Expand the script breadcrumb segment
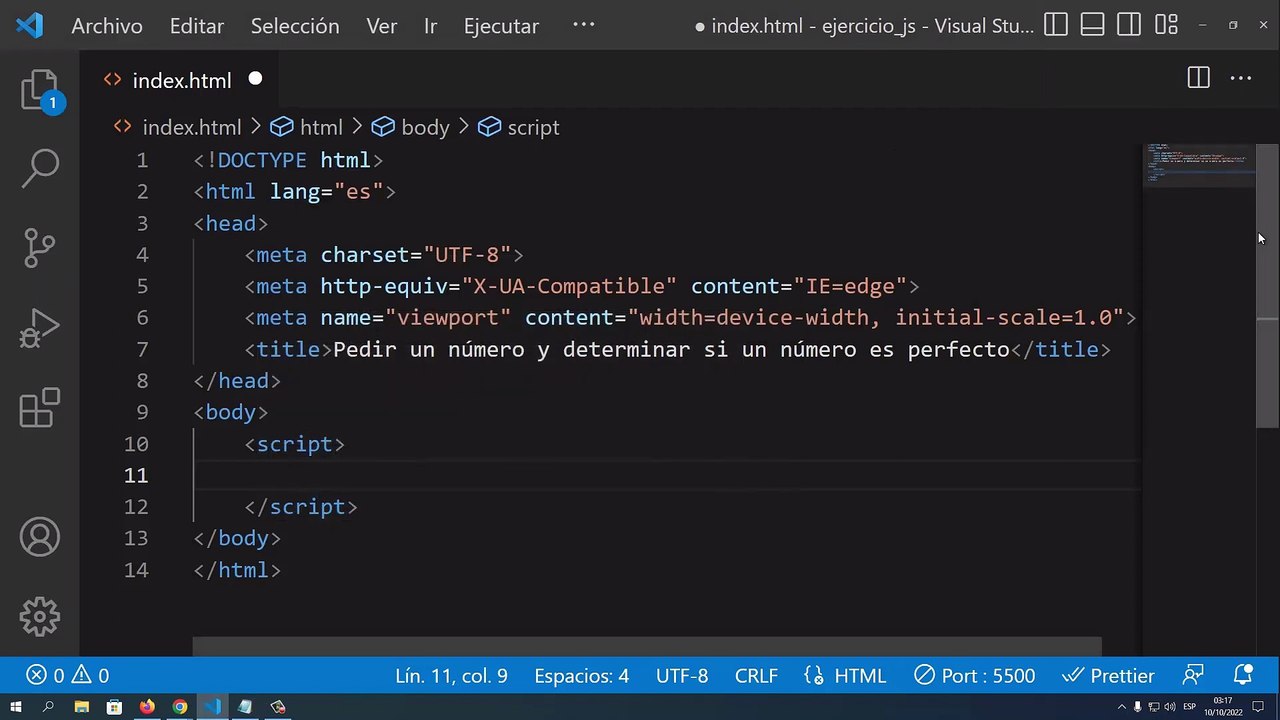Image resolution: width=1280 pixels, height=720 pixels. click(x=519, y=127)
